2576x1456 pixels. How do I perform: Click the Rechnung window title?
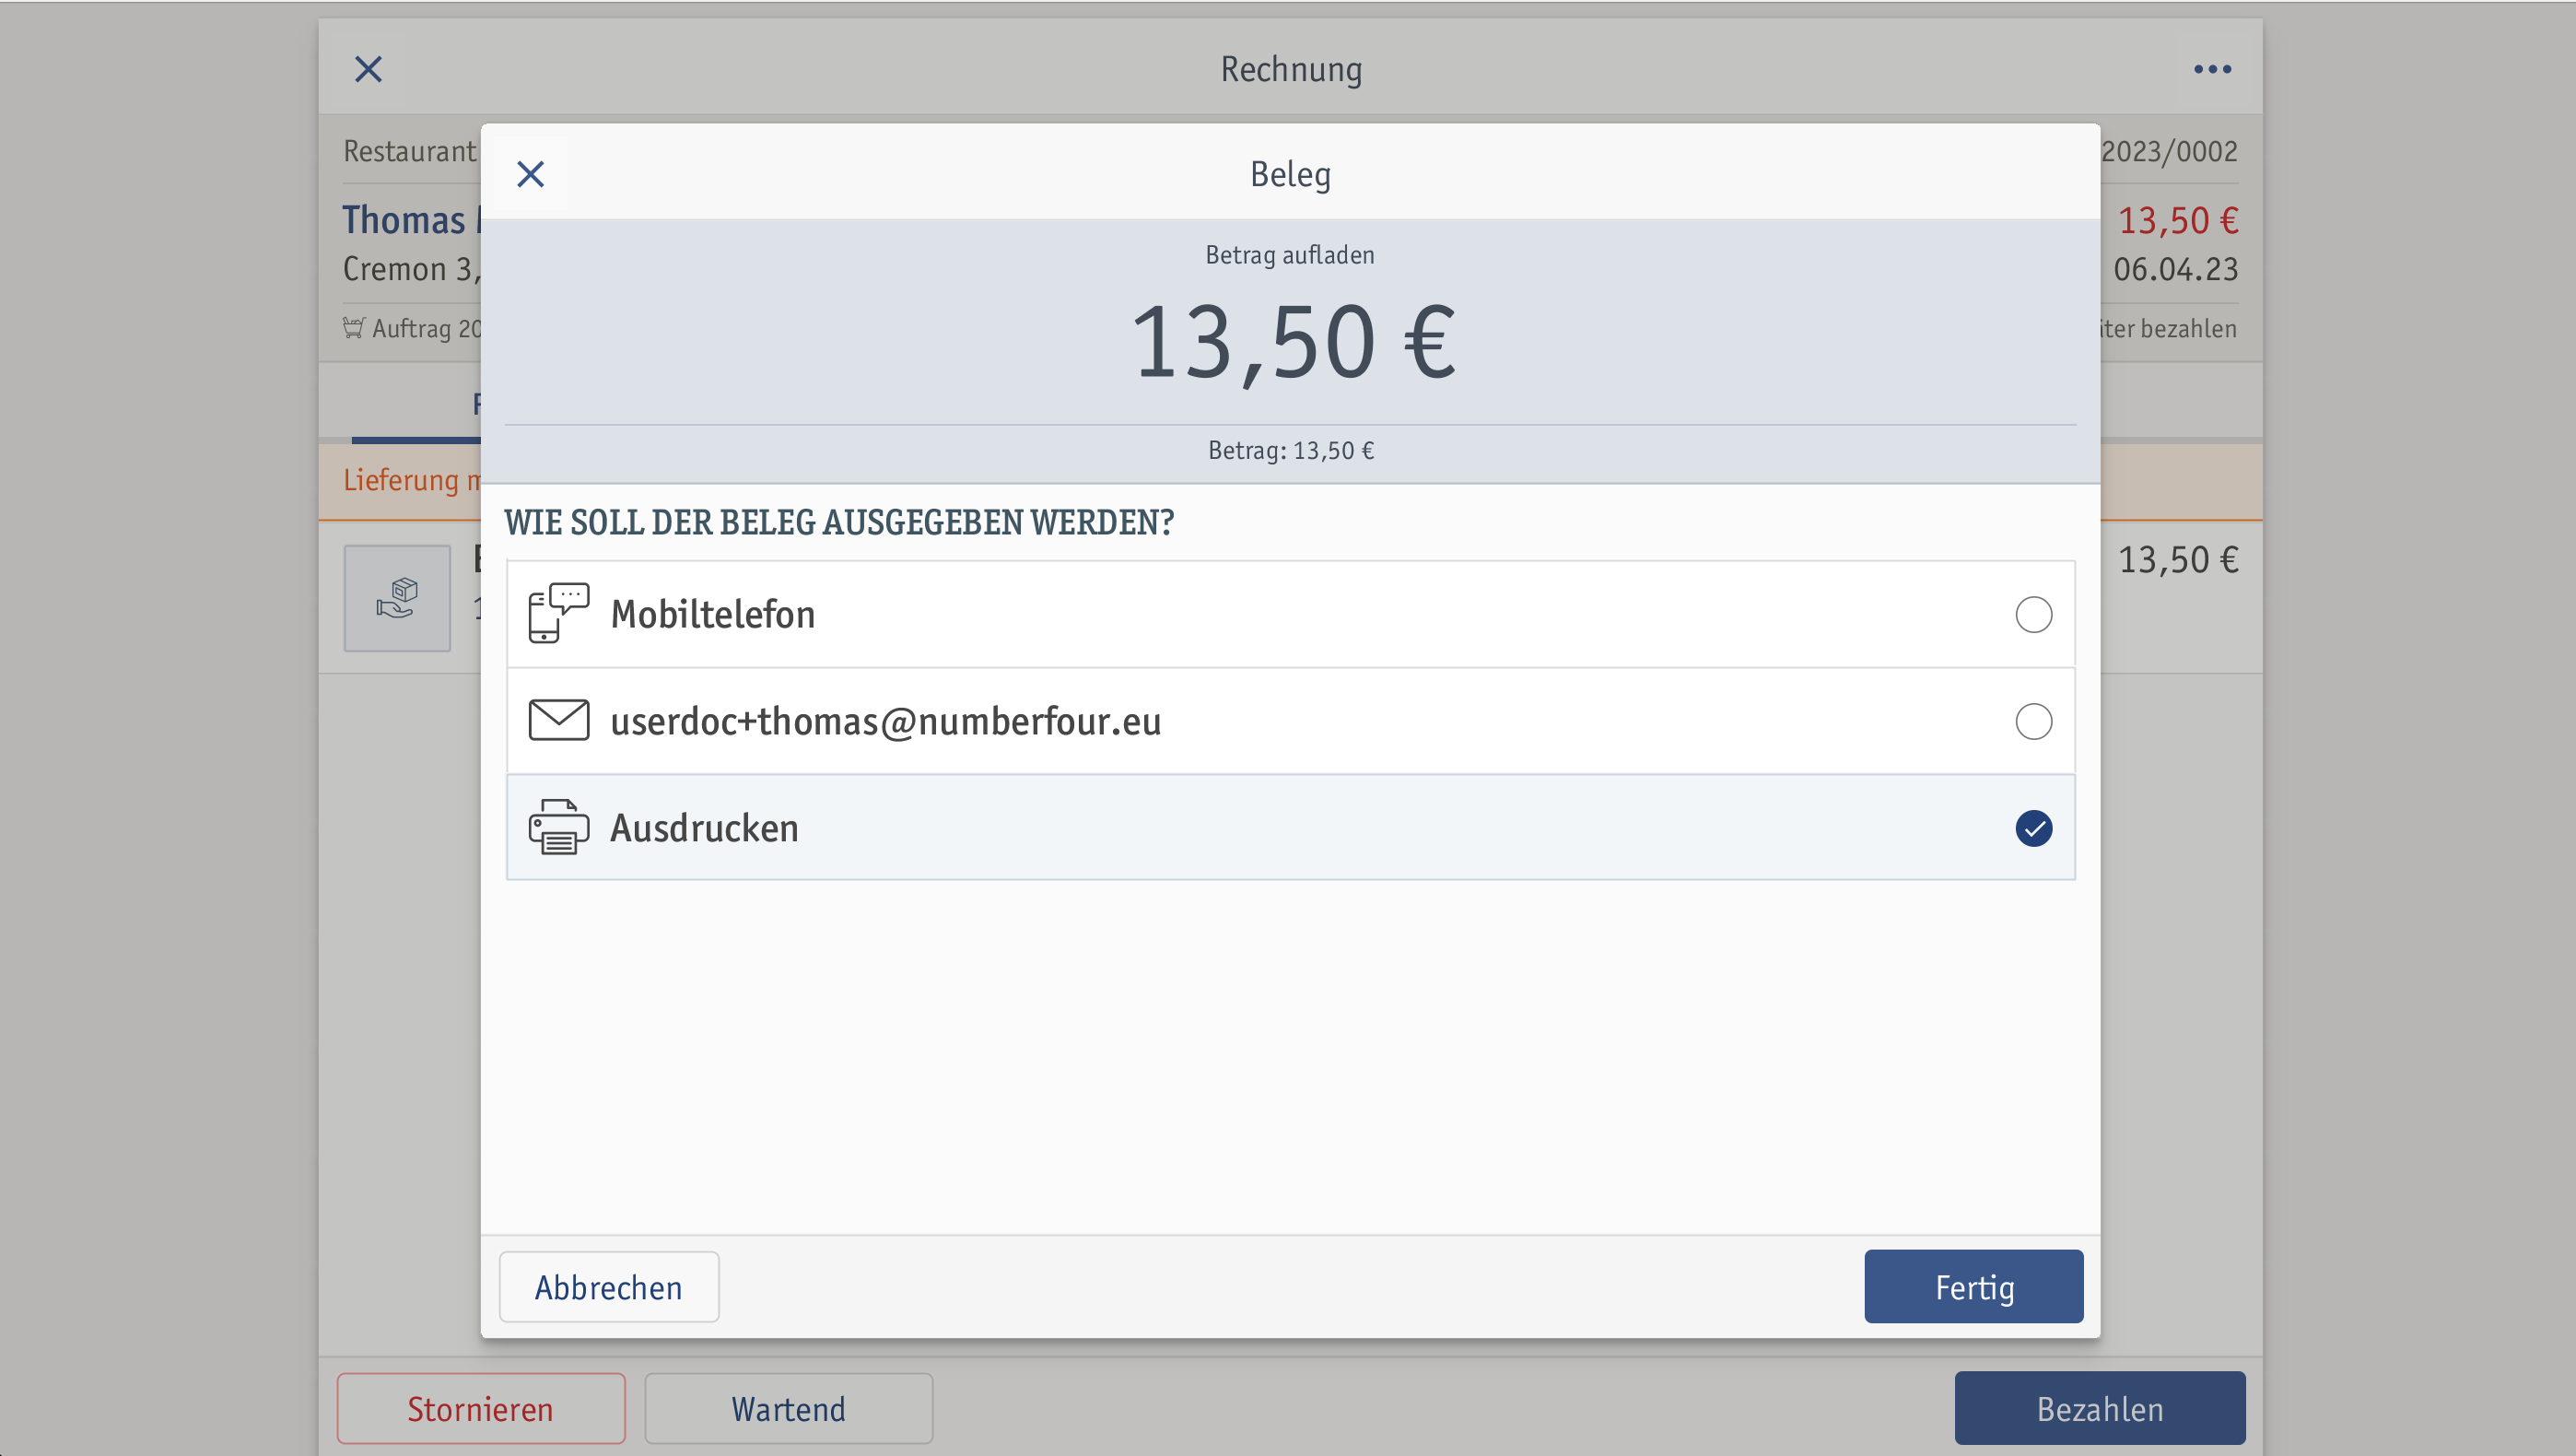(1291, 69)
